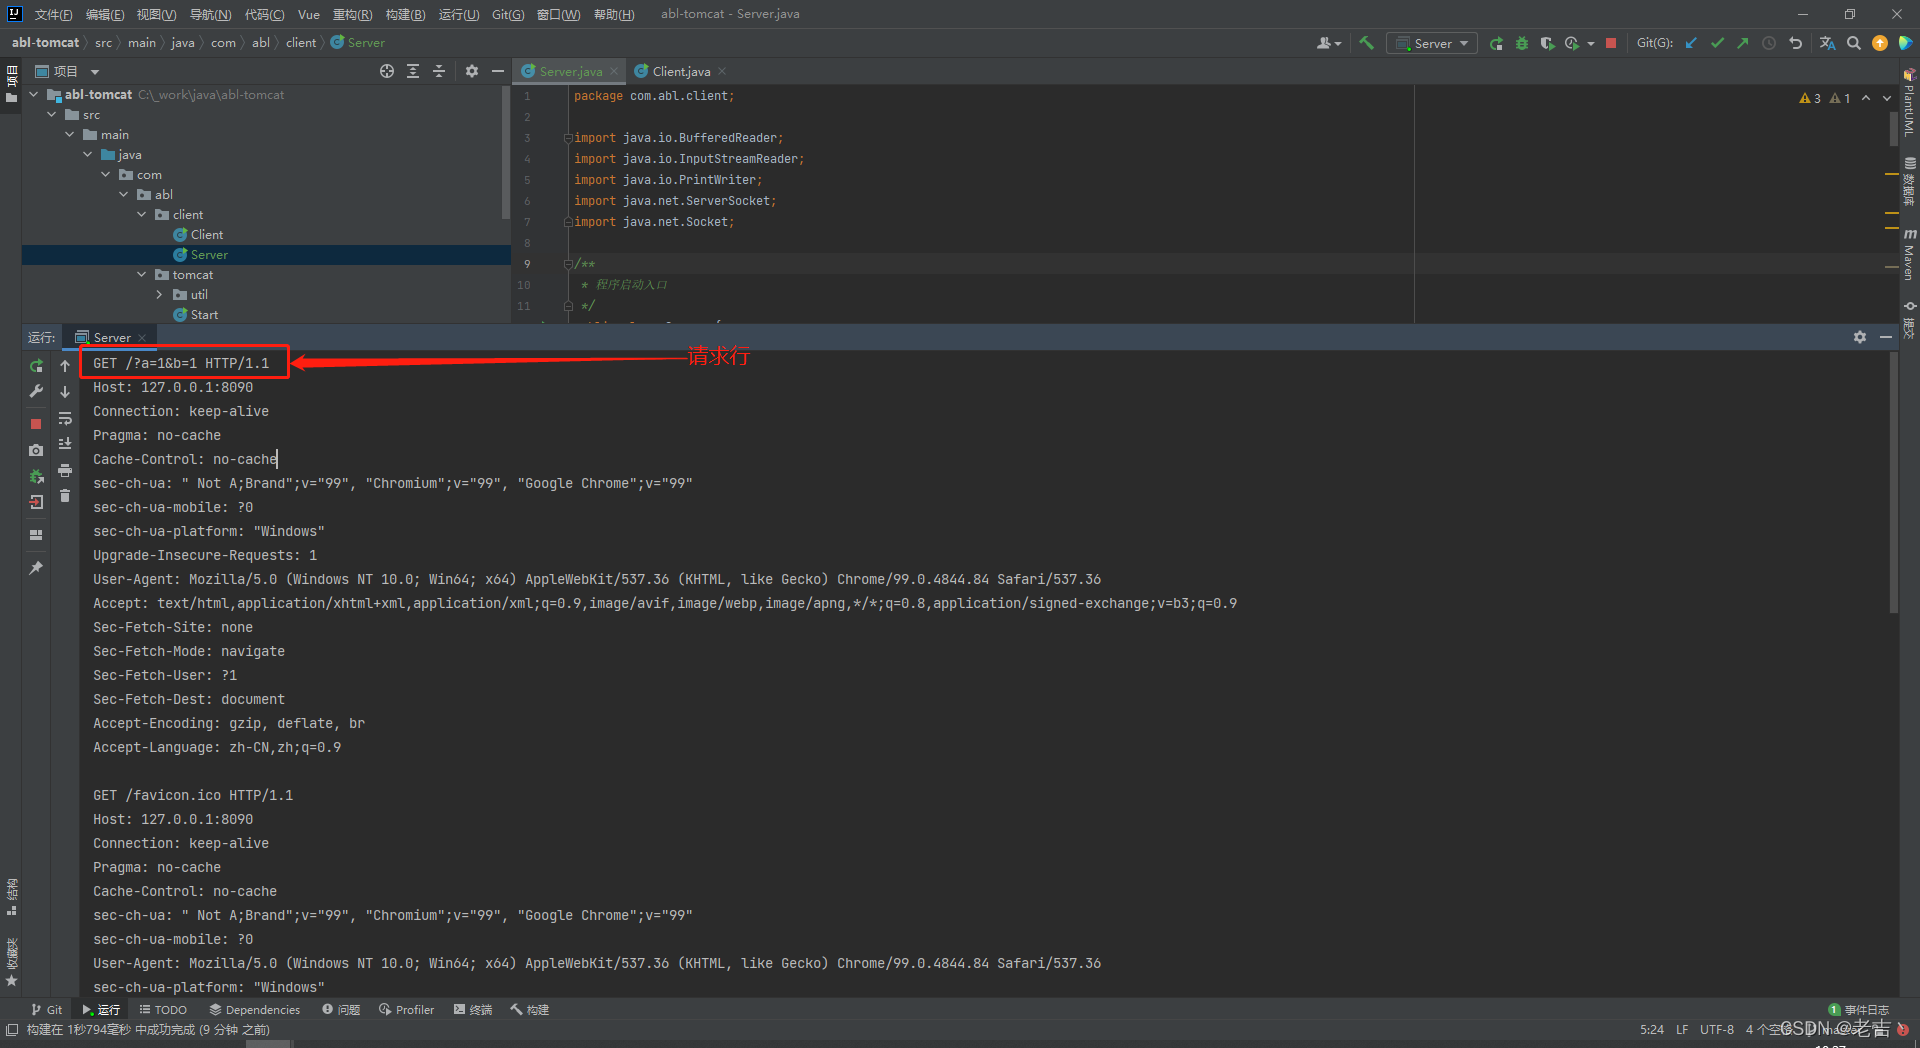Start debugging with the bug icon
Image resolution: width=1920 pixels, height=1048 pixels.
coord(1522,43)
